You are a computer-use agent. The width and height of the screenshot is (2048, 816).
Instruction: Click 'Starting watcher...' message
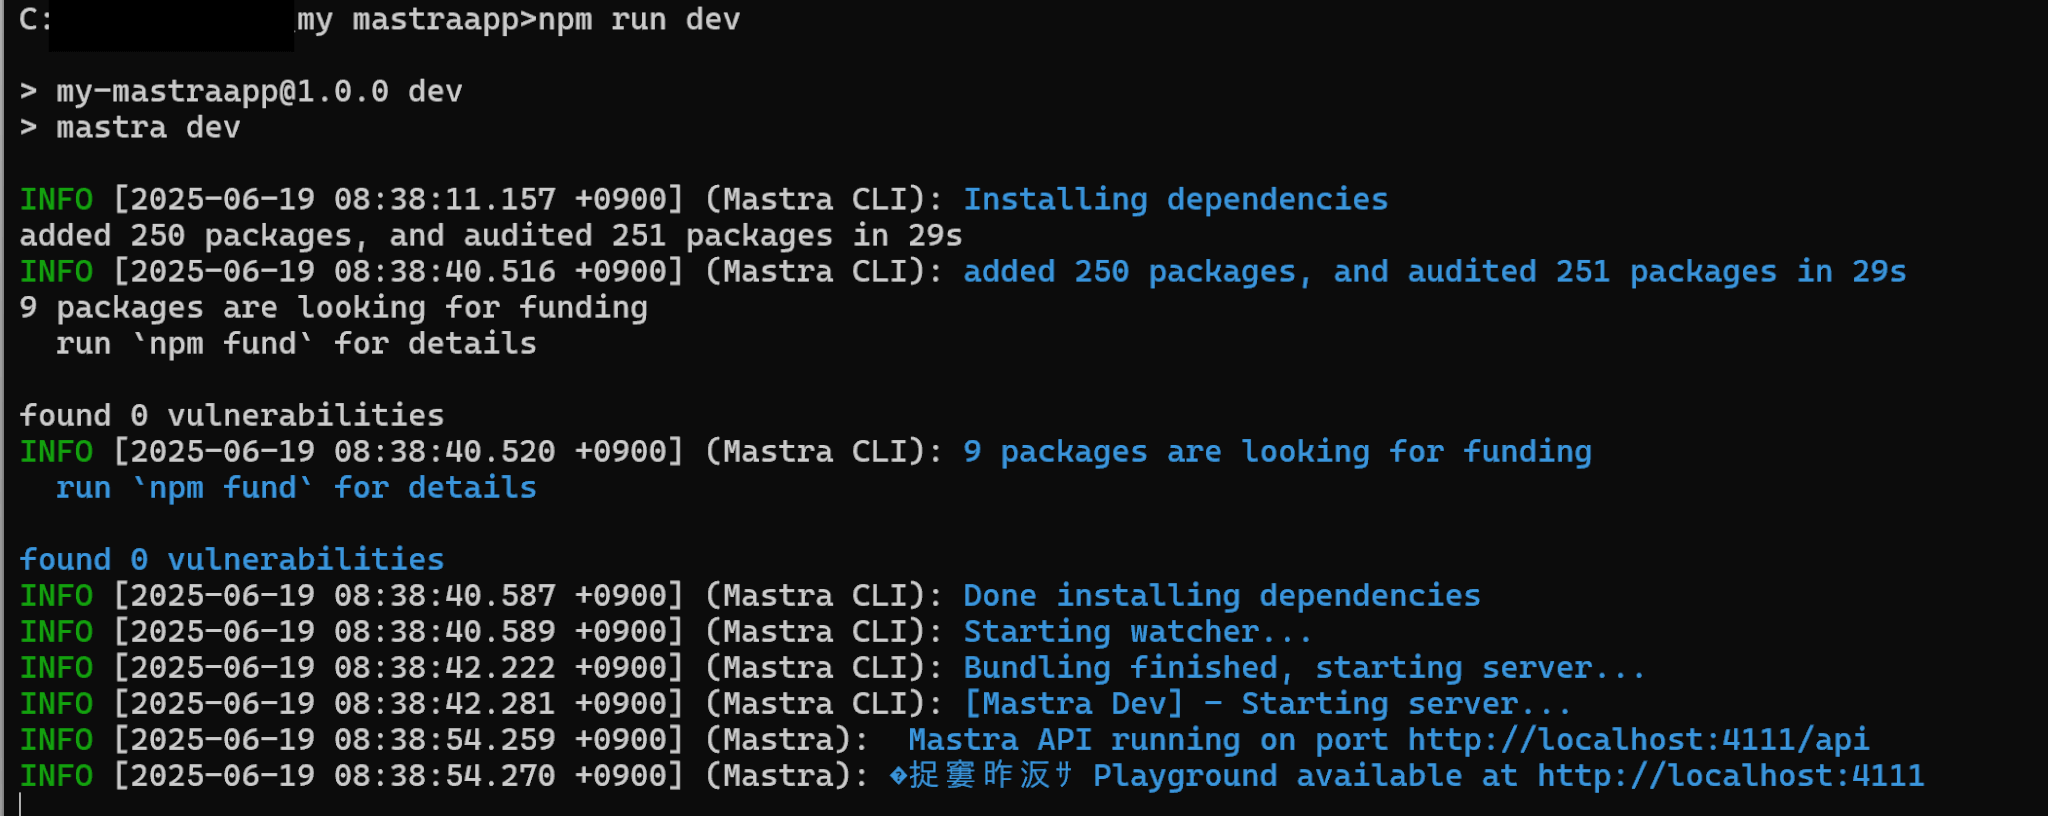[1137, 632]
